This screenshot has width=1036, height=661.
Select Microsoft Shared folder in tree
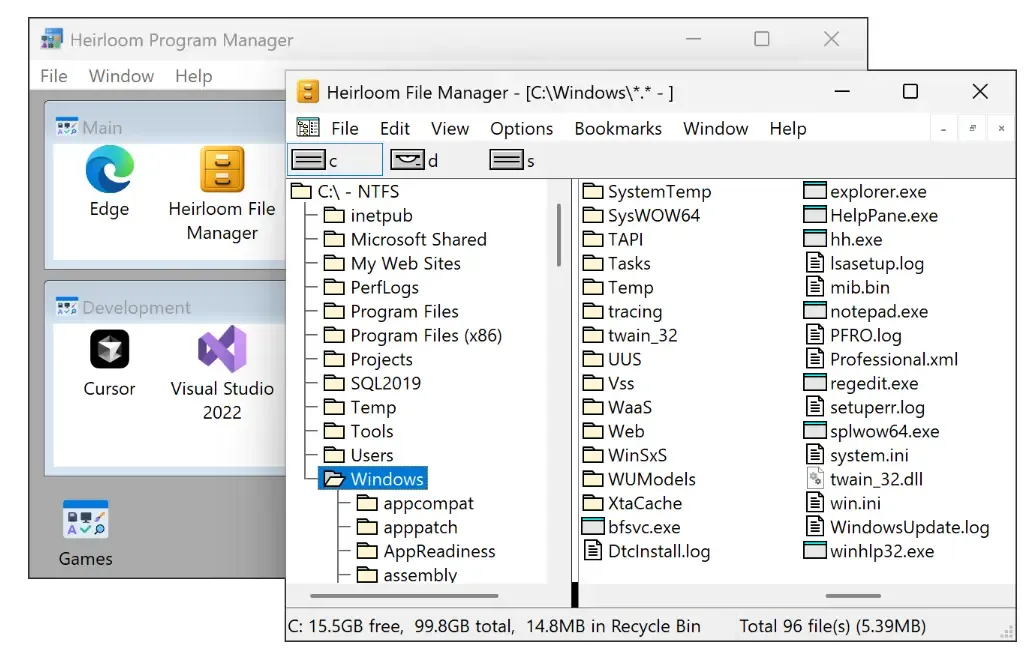tap(405, 239)
